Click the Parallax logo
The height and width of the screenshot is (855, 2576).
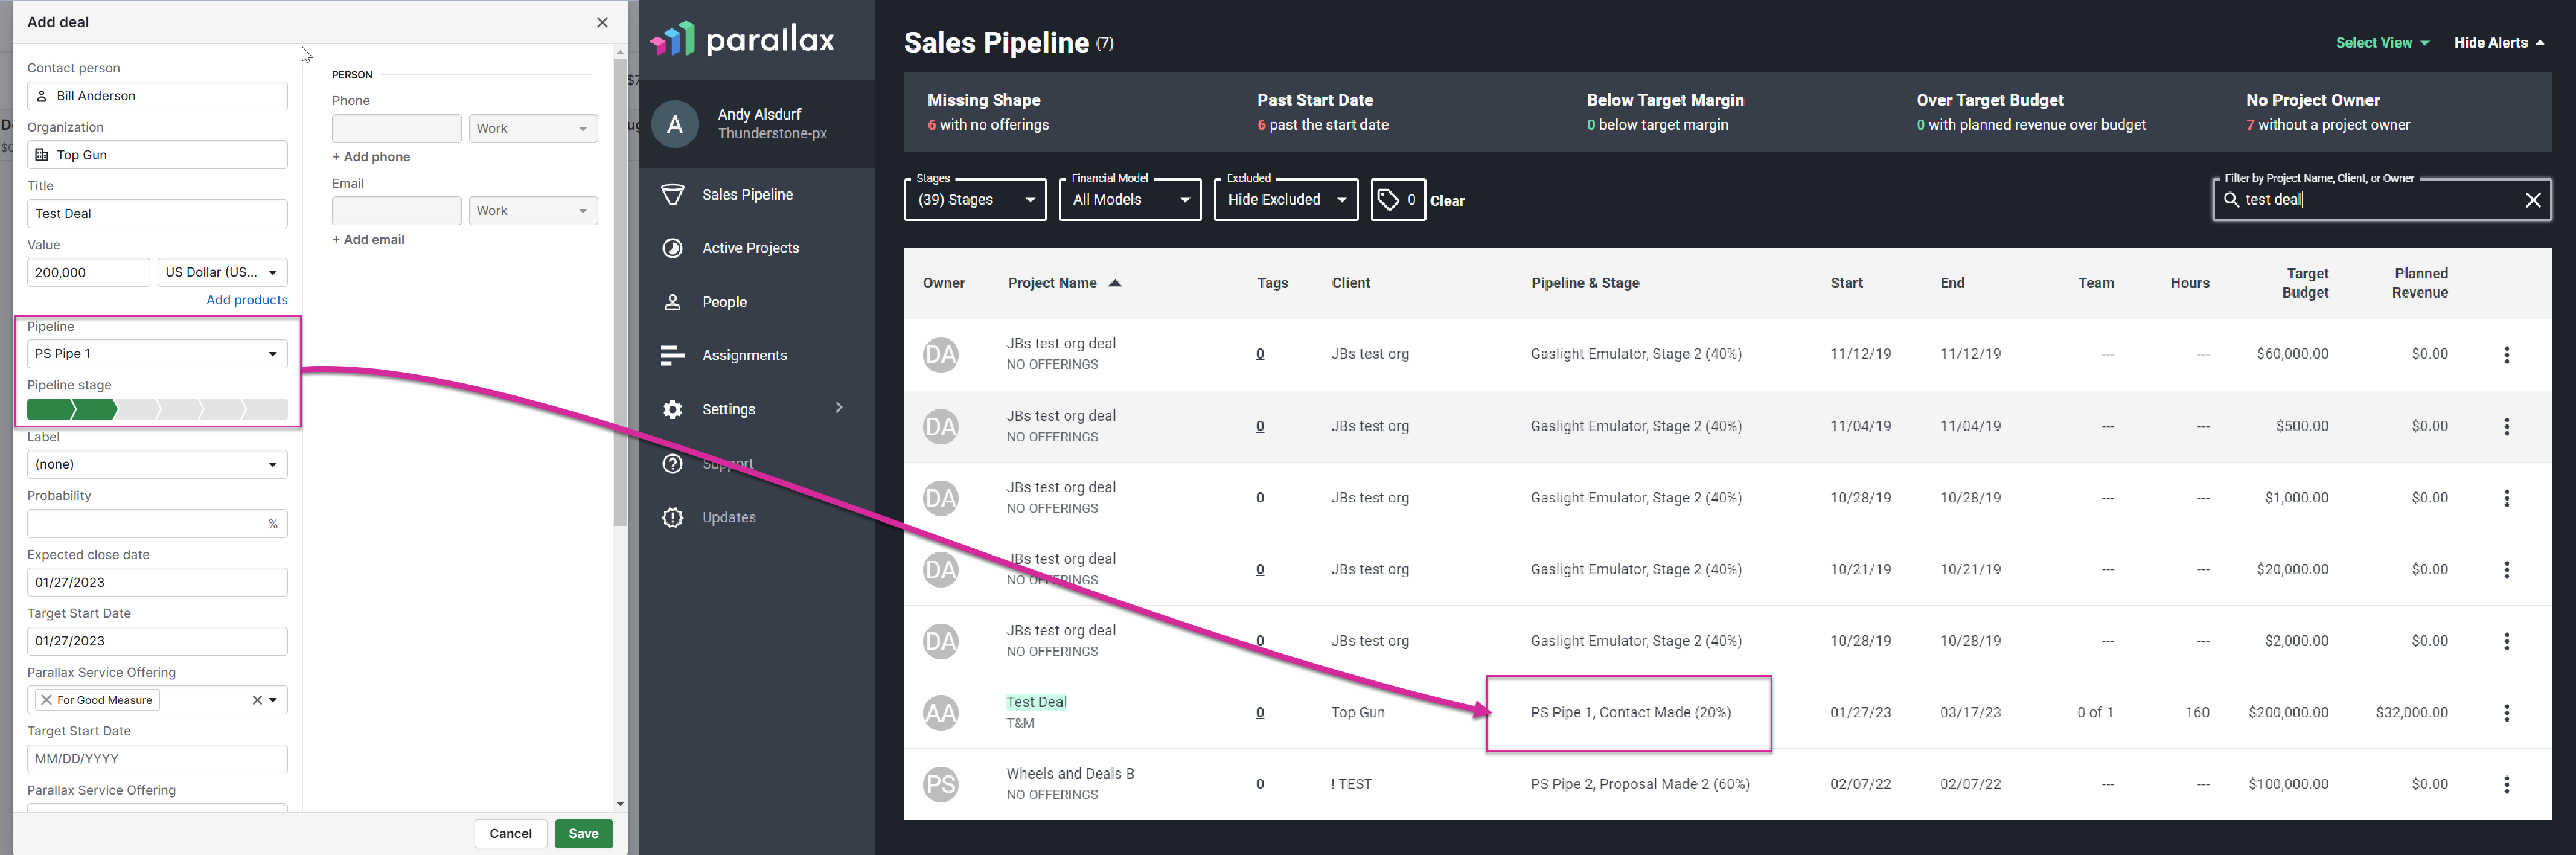click(x=742, y=39)
